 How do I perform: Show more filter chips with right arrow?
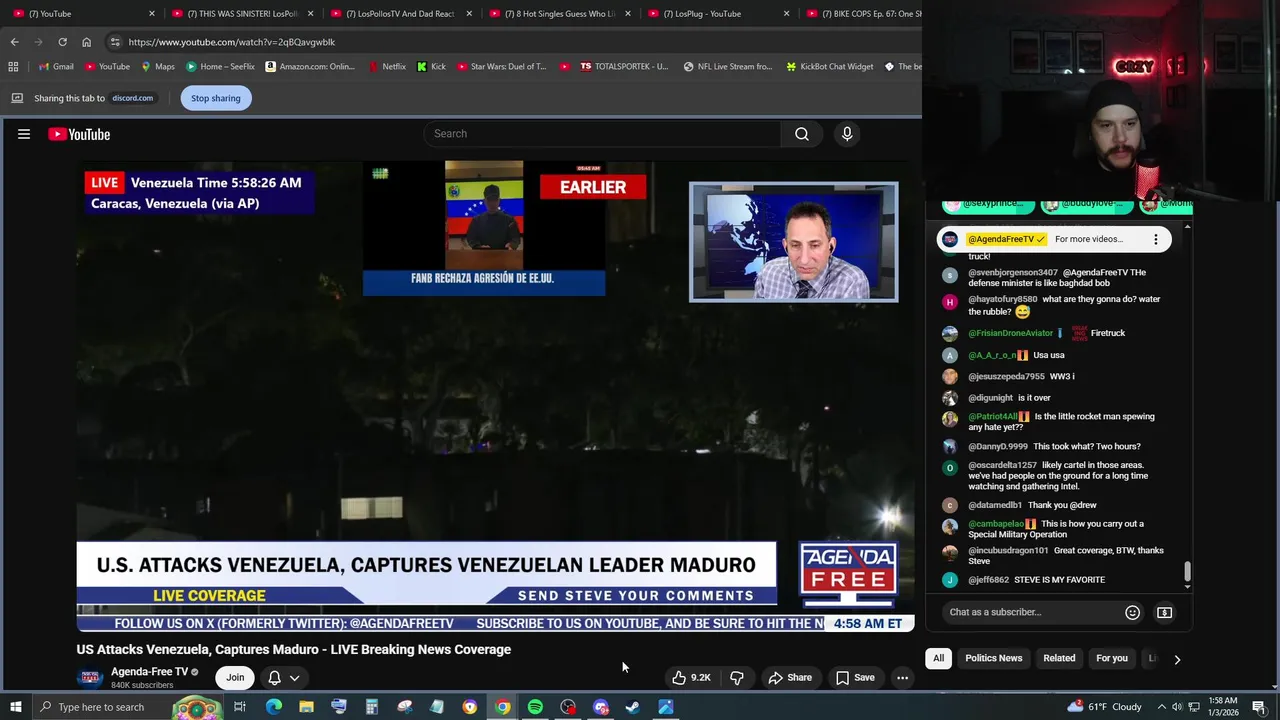1177,659
